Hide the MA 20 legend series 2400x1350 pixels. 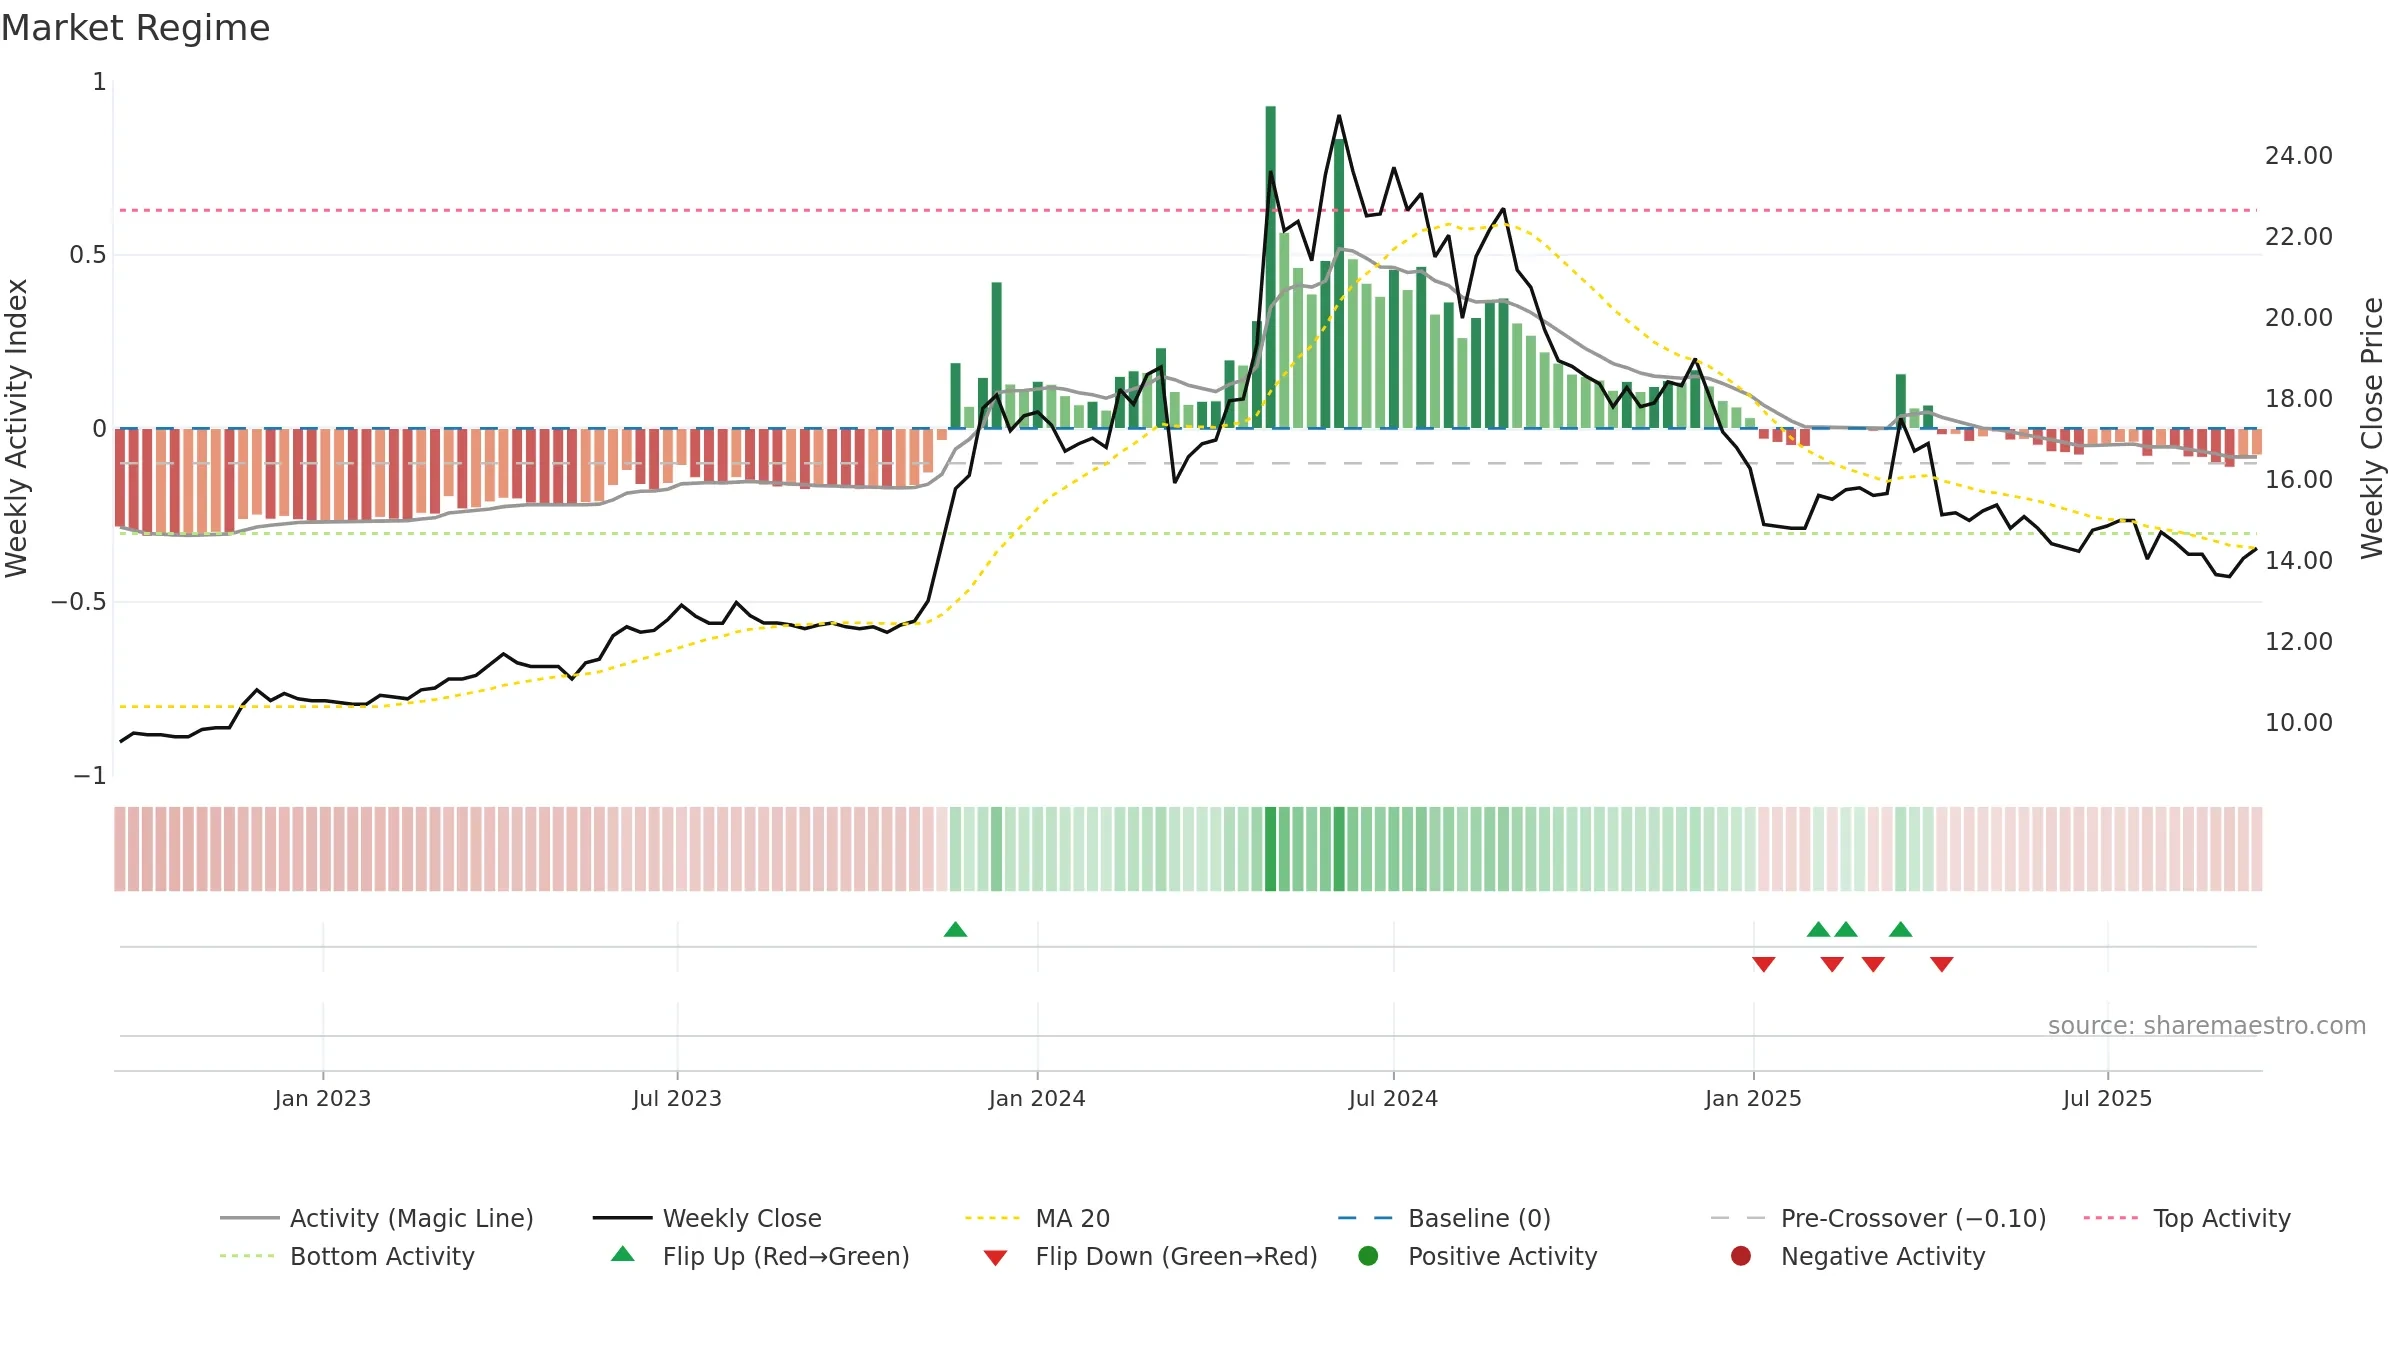pos(1038,1218)
